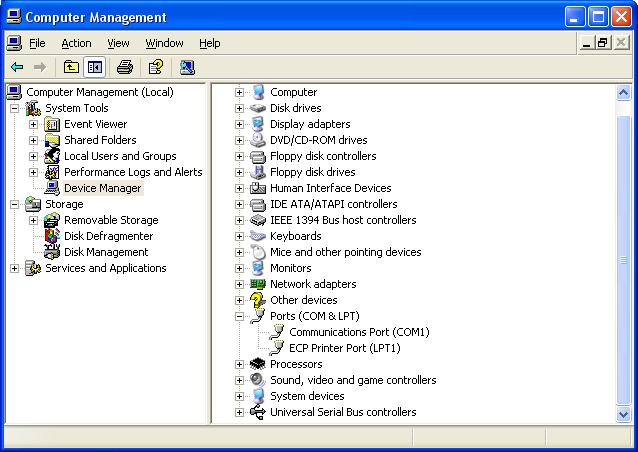The height and width of the screenshot is (452, 638).
Task: Select the Floppy disk controllers entry
Action: tap(323, 156)
